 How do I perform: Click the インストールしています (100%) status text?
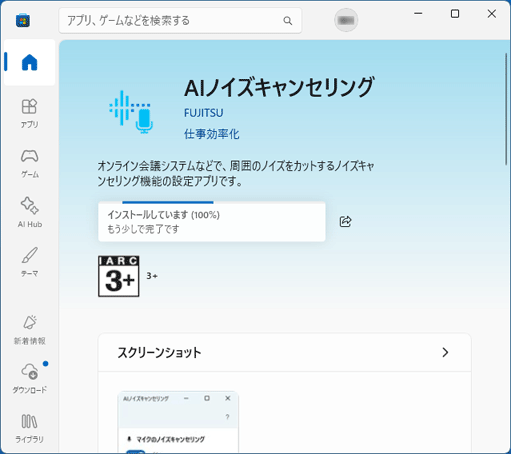click(163, 215)
